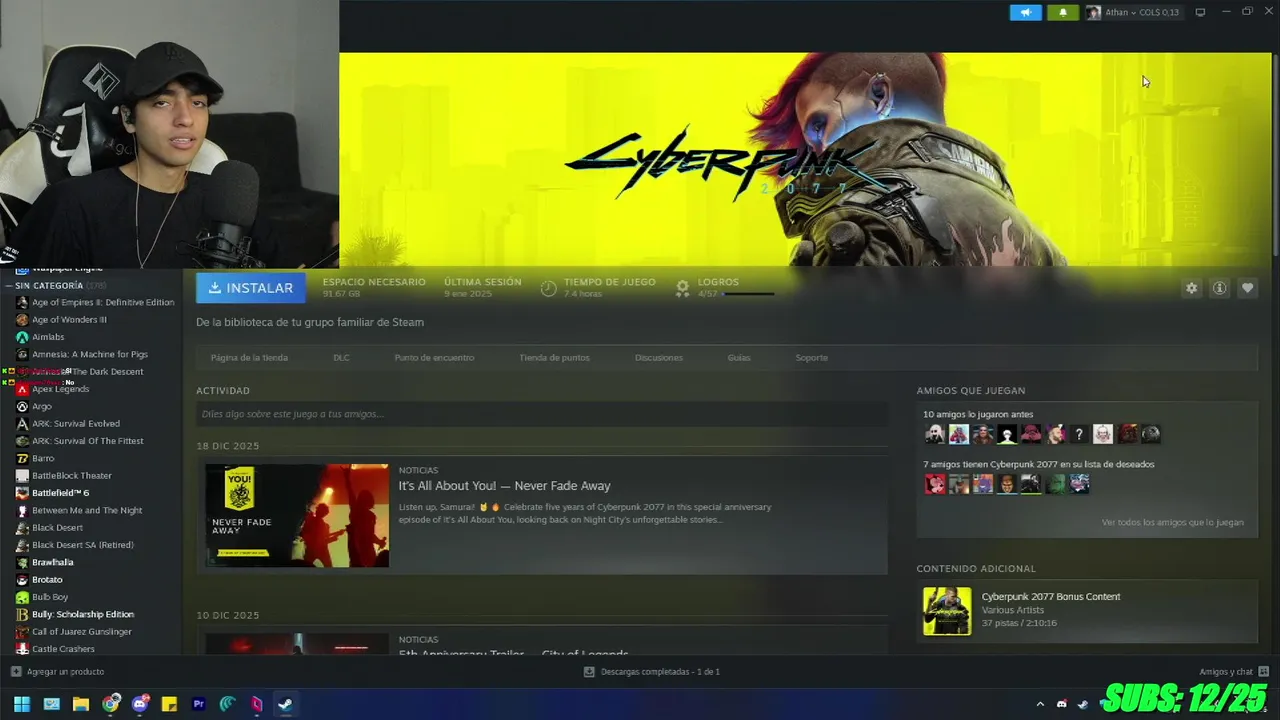Image resolution: width=1280 pixels, height=720 pixels.
Task: Open Windows Start menu
Action: (21, 704)
